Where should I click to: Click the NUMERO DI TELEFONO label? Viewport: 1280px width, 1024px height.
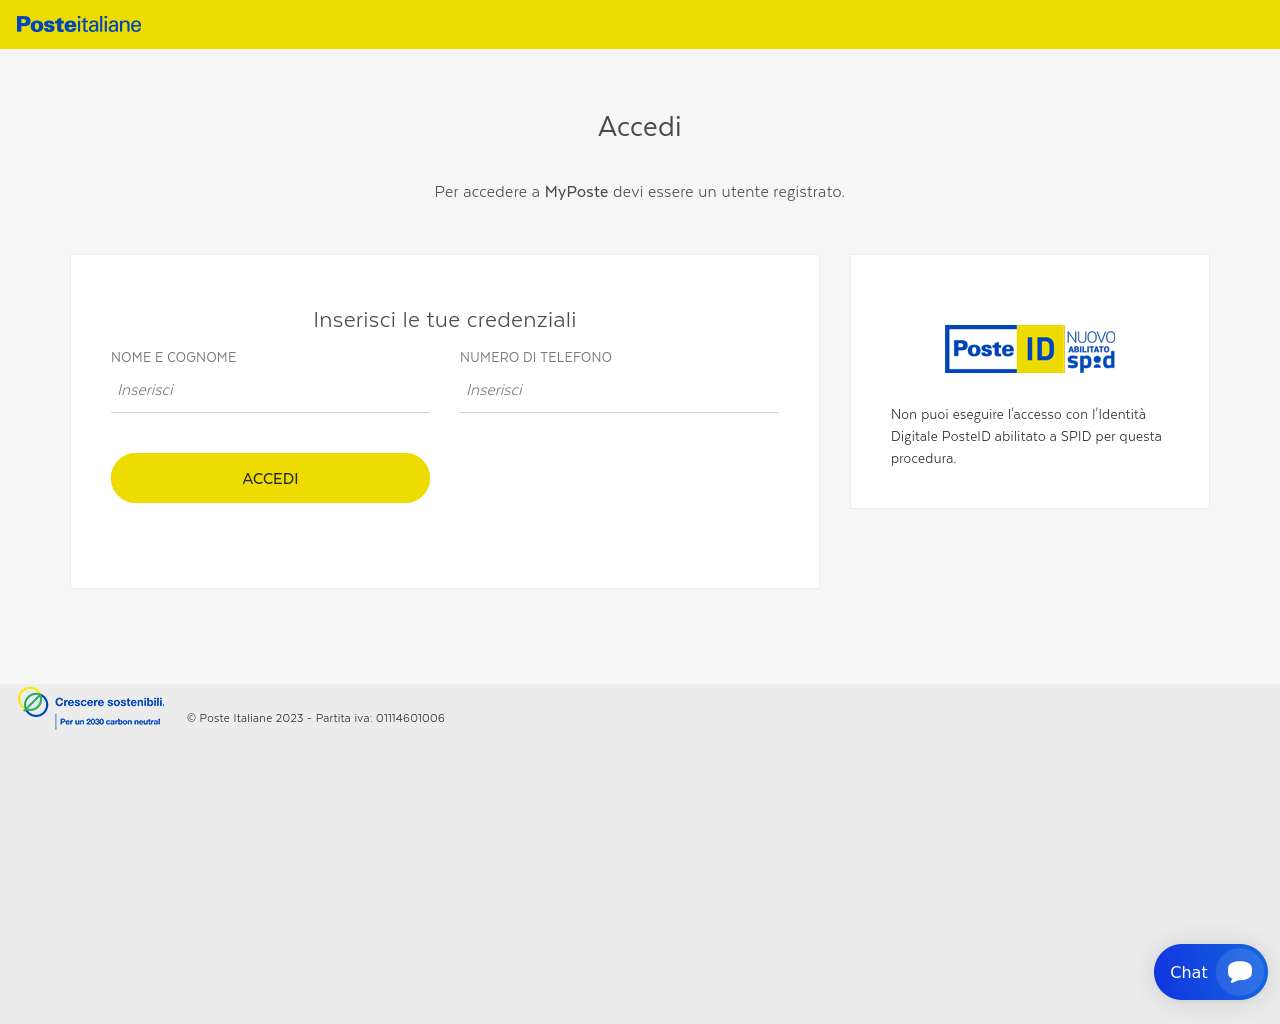[x=536, y=357]
